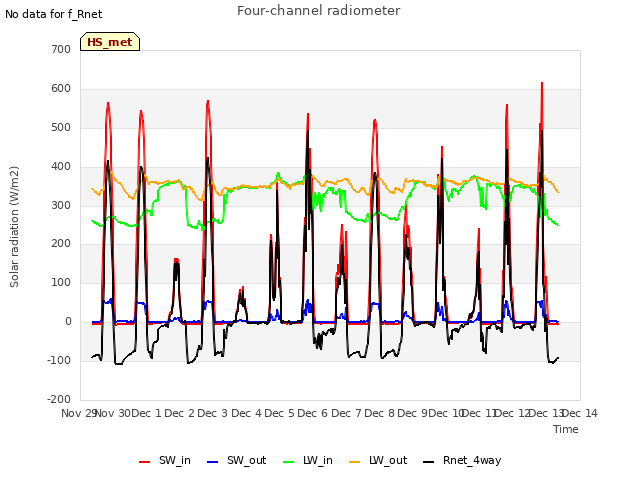The width and height of the screenshot is (640, 480).
Task: Click the -100 y-axis tick label
Action: 59,360
